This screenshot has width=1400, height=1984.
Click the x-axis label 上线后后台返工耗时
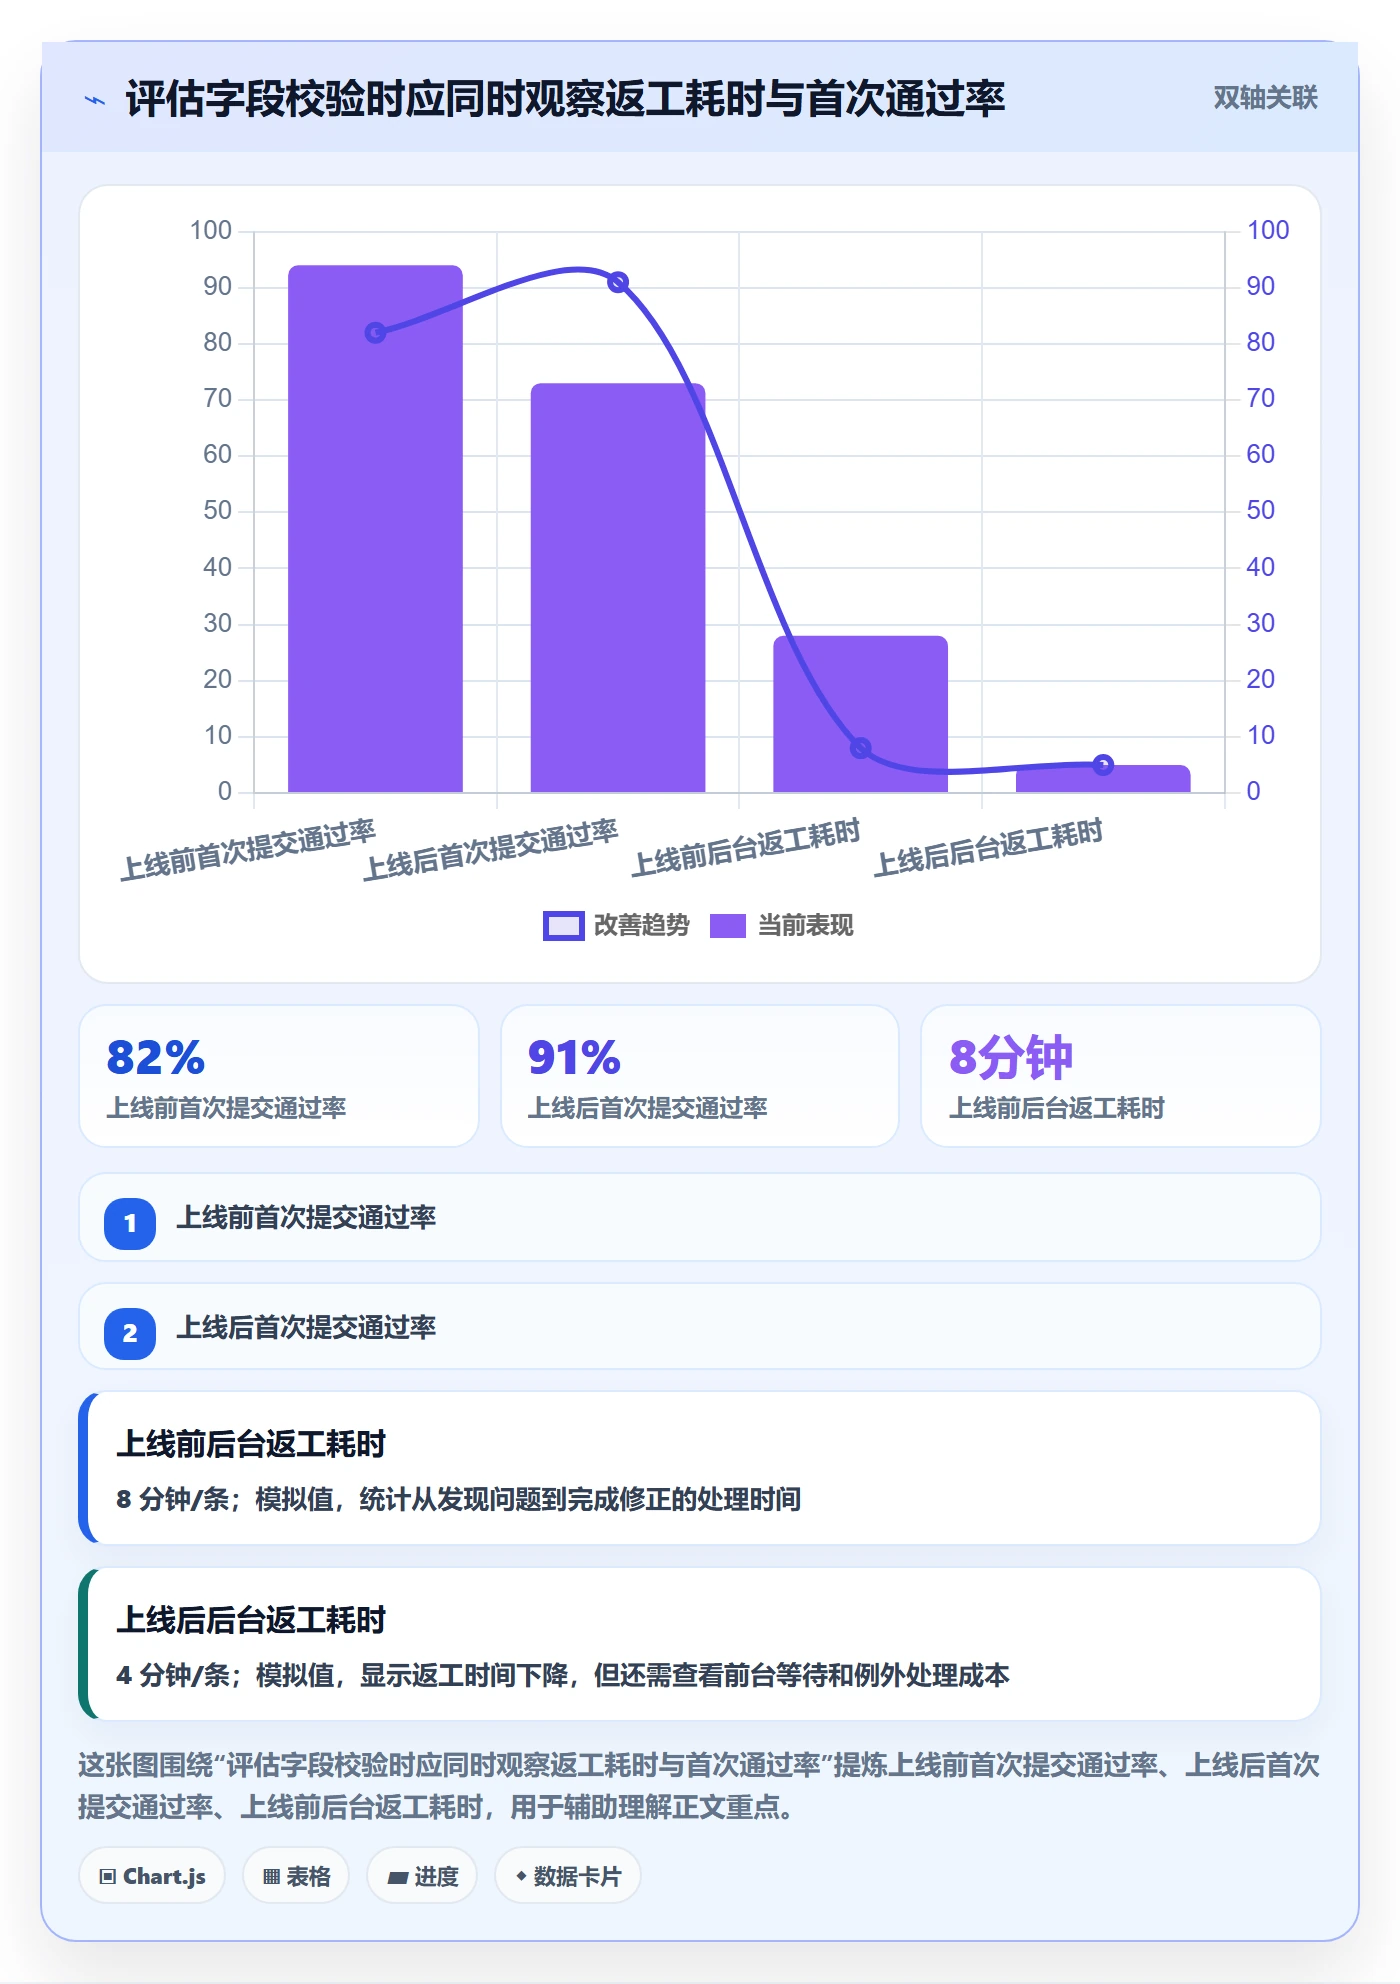coord(989,848)
